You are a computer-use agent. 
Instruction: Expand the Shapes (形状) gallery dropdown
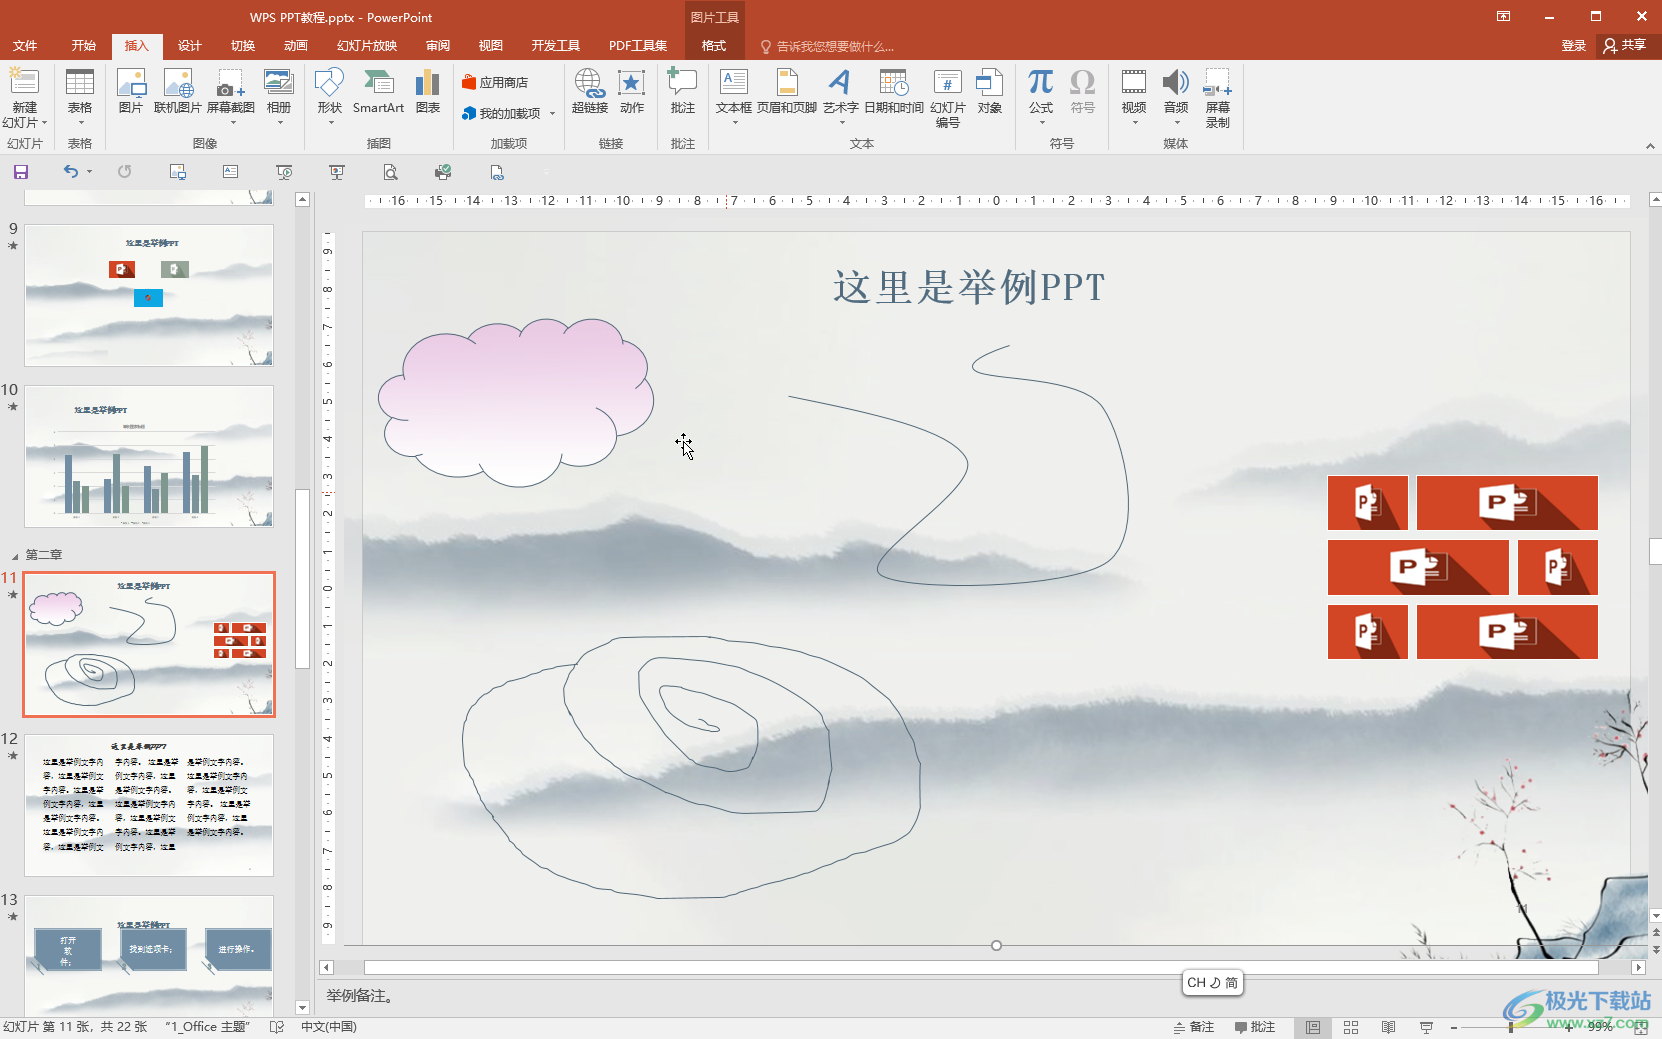click(330, 122)
